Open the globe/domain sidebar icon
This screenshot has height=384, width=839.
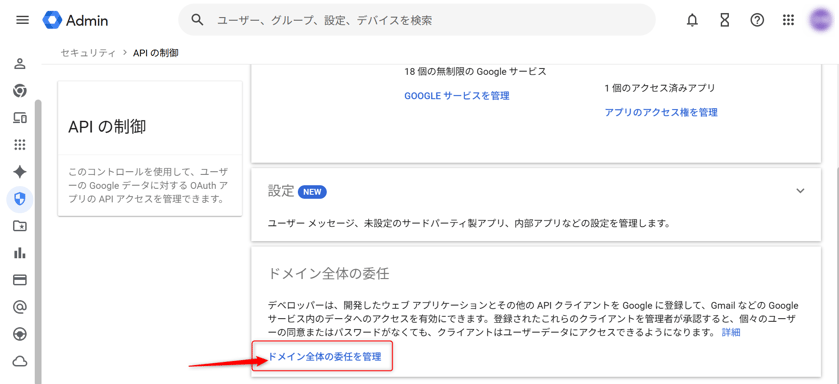pos(20,334)
